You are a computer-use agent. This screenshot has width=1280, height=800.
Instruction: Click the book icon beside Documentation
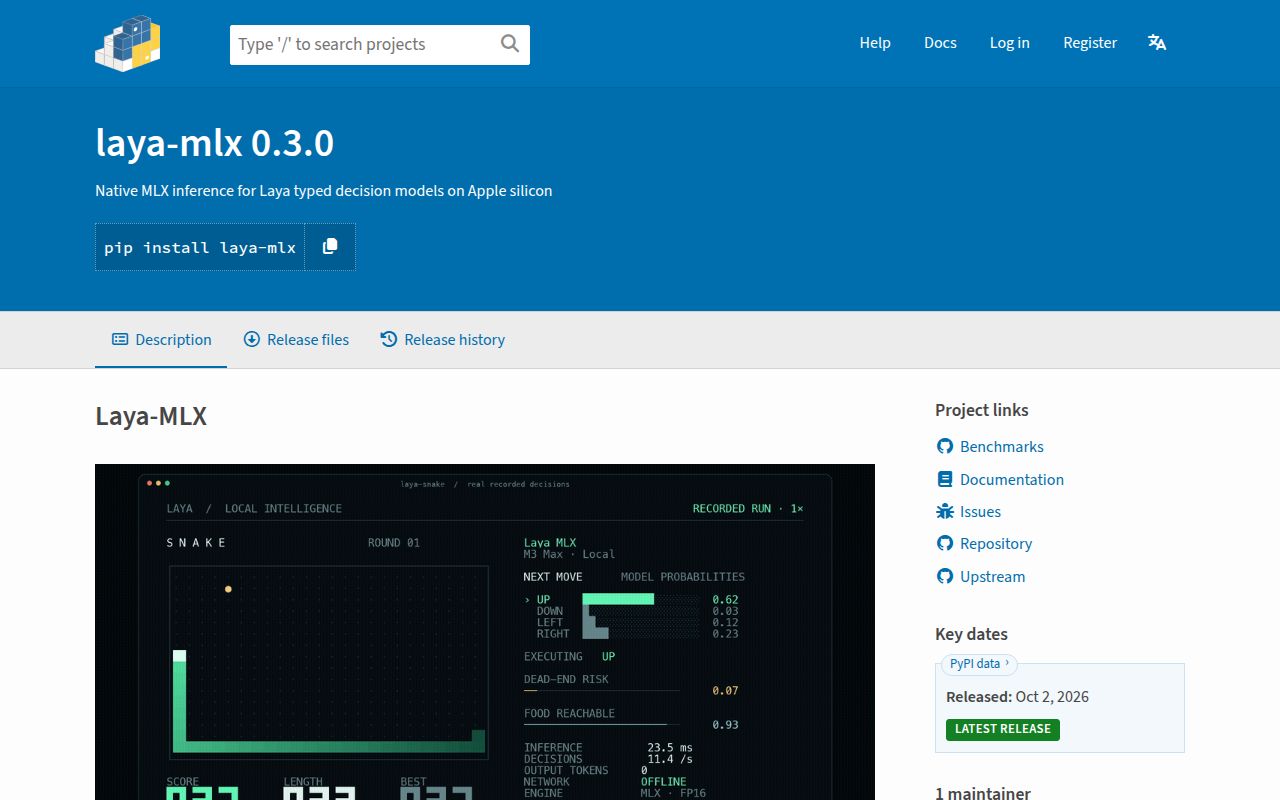click(x=945, y=480)
